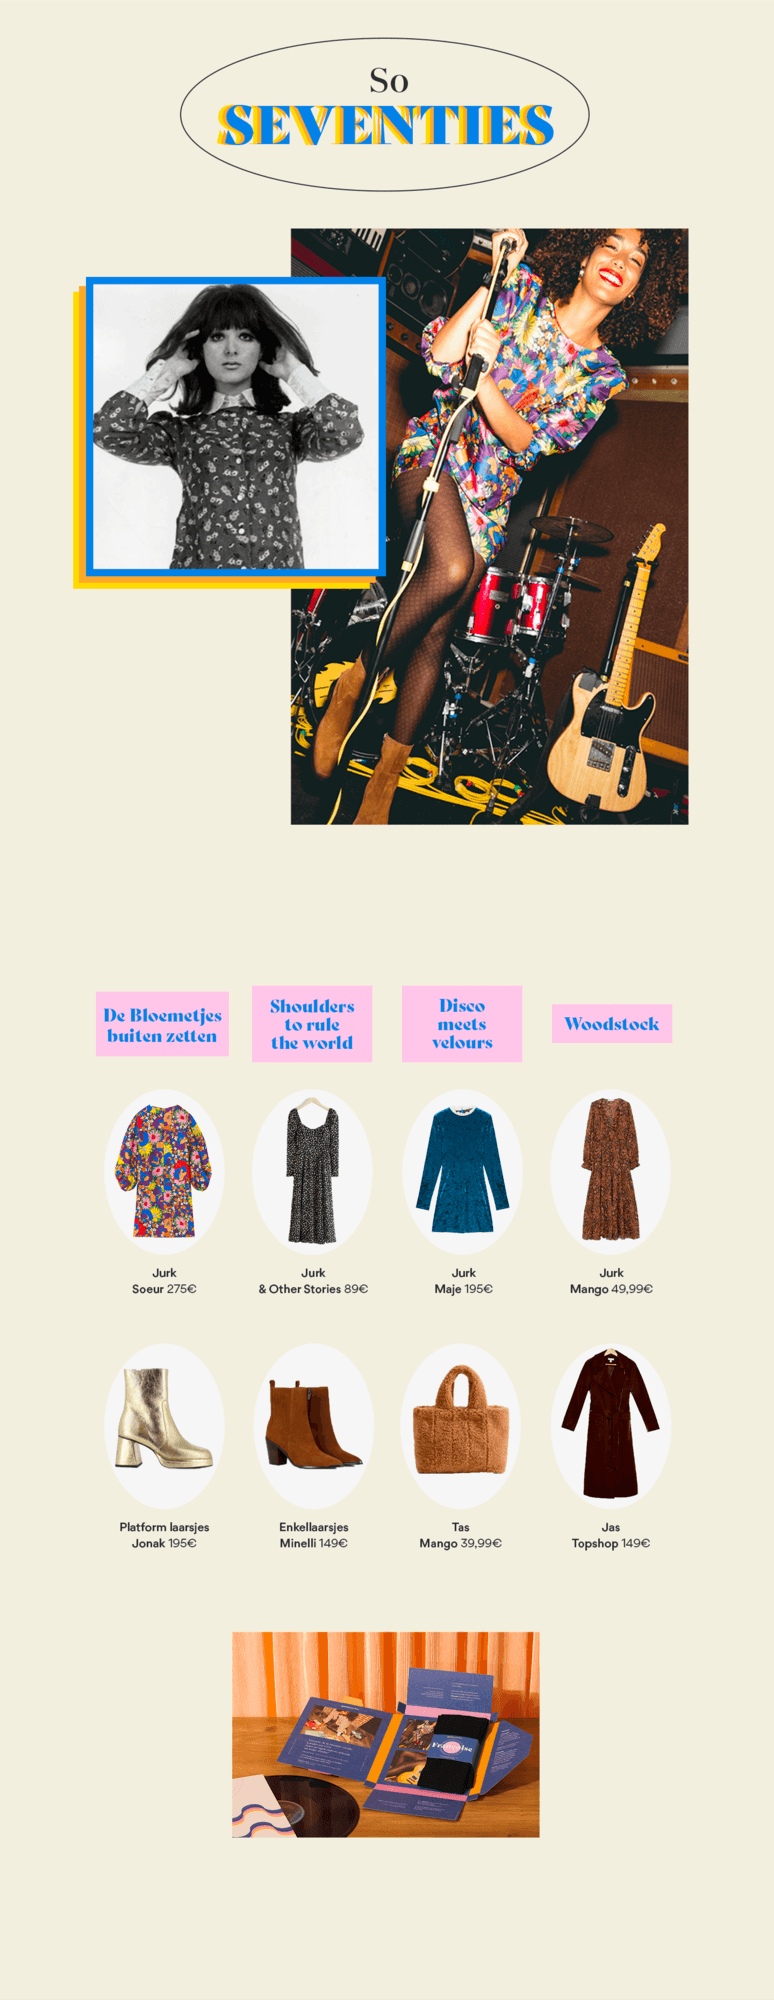Open the black-and-white vintage model photo
Viewport: 774px width, 2000px height.
[235, 427]
